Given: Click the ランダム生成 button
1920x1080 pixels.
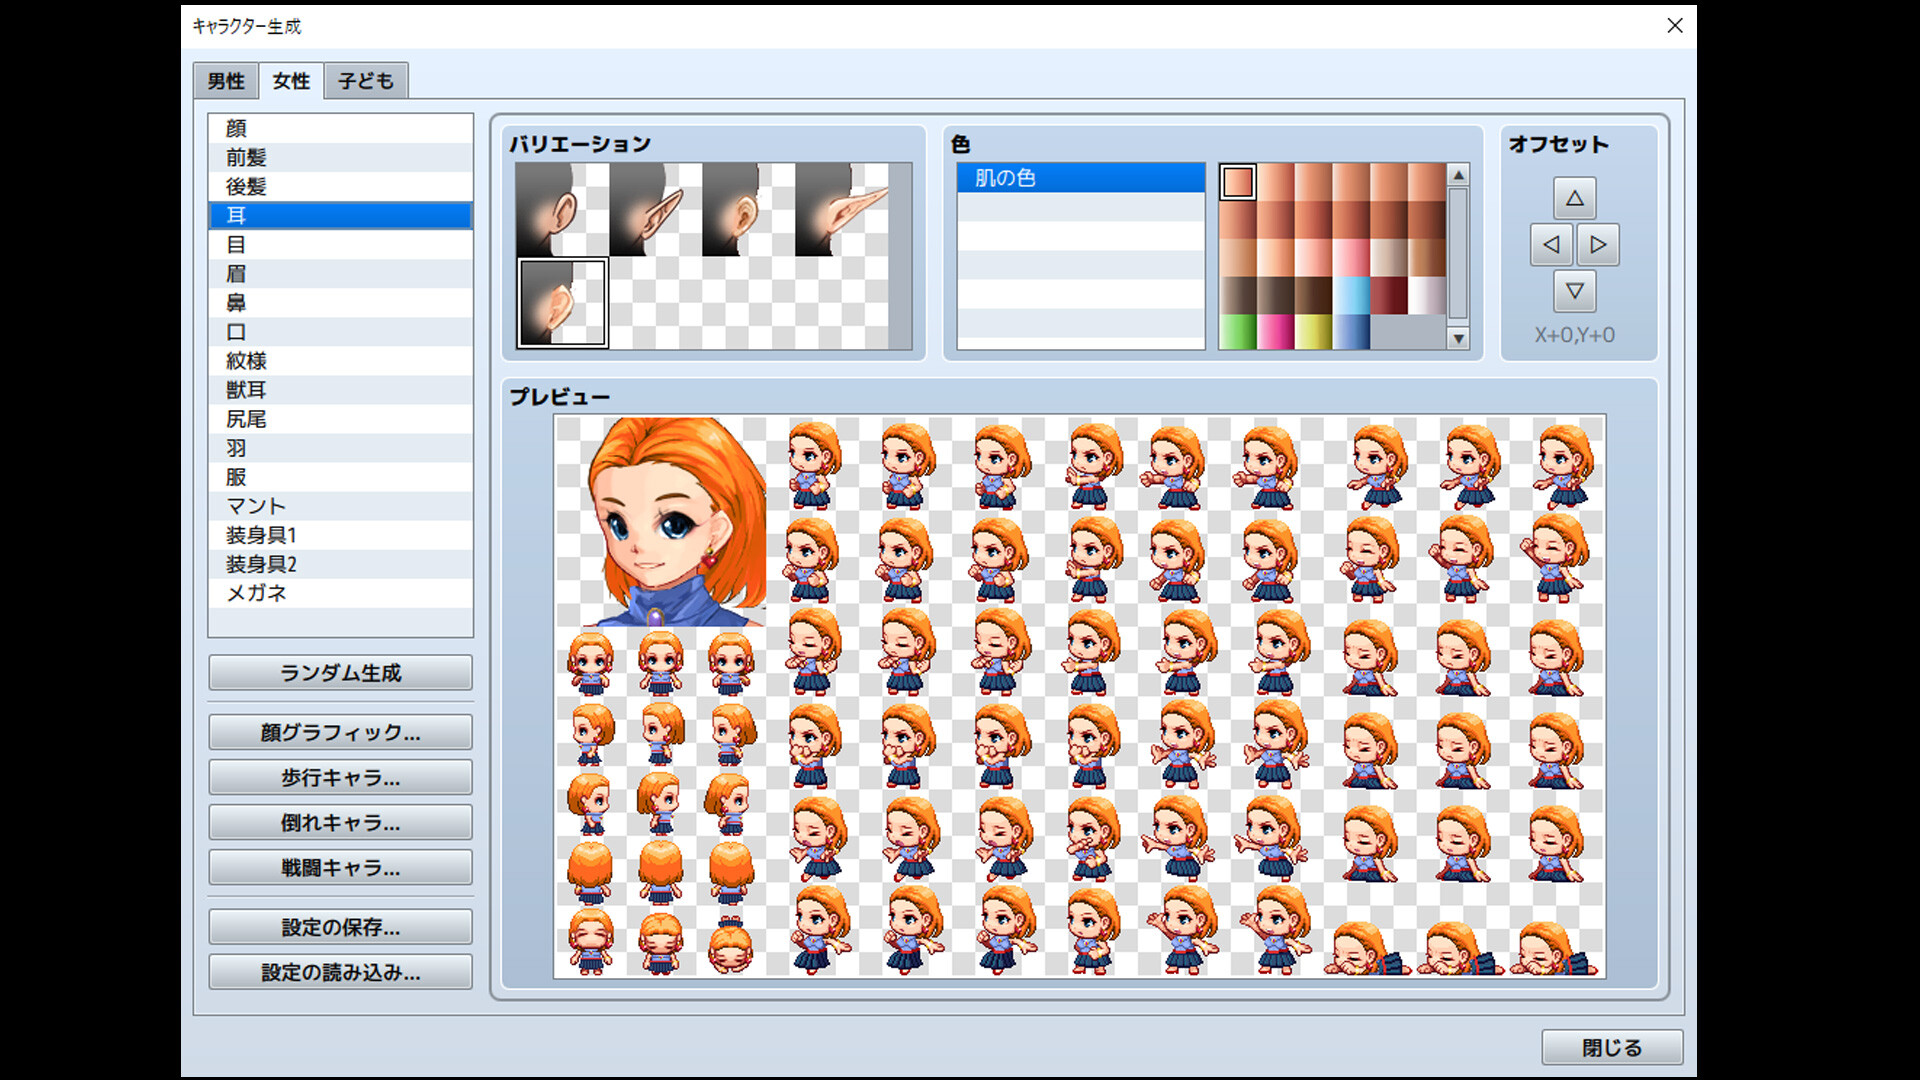Looking at the screenshot, I should click(x=340, y=672).
